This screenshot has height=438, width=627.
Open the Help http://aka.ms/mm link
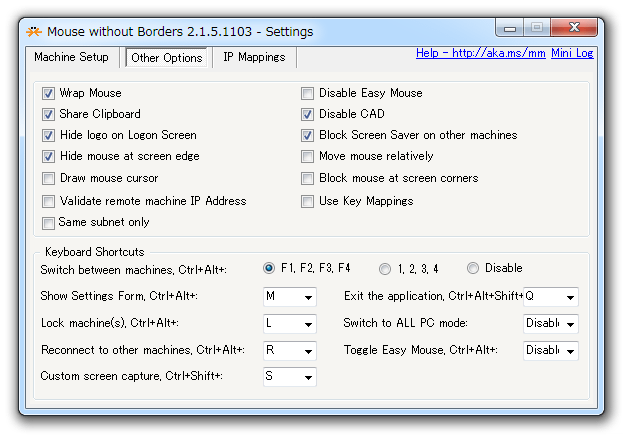coord(481,53)
